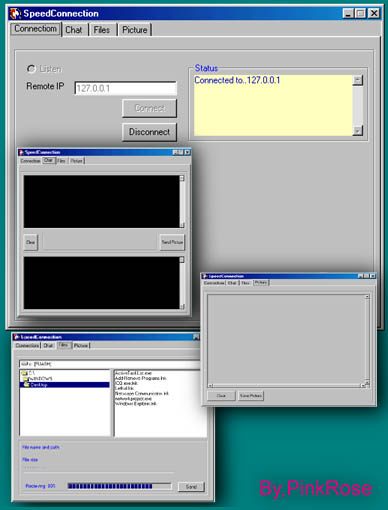This screenshot has height=510, width=388.
Task: Switch to the Files tab in main window
Action: click(x=102, y=30)
